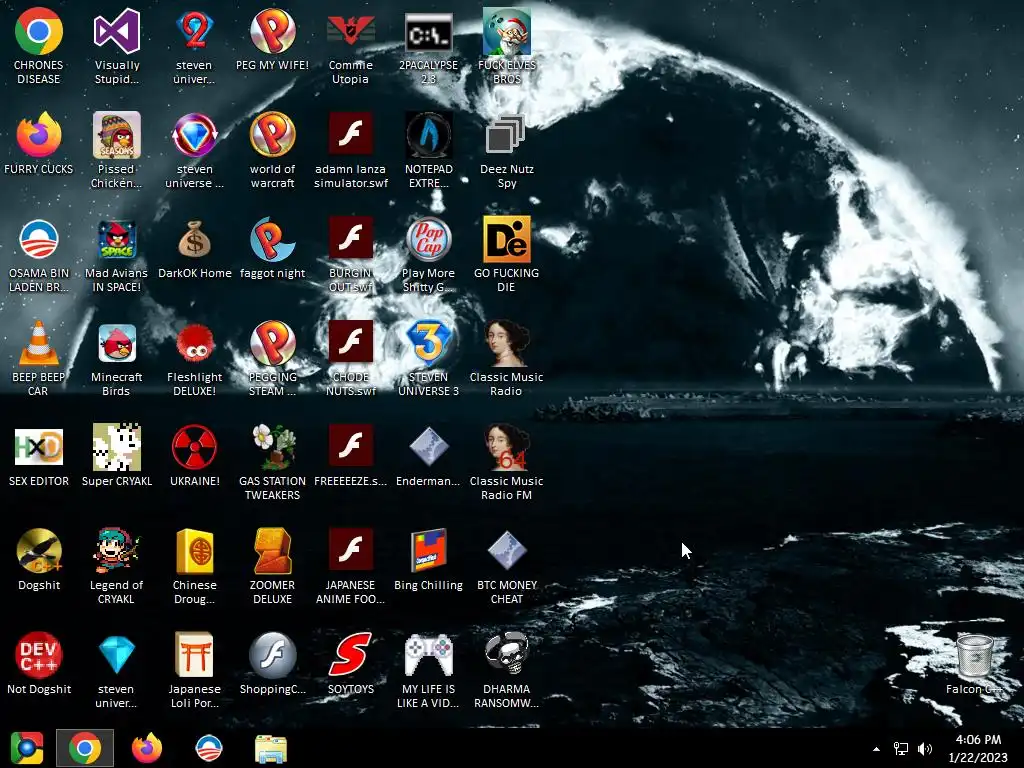Screen dimensions: 1024x768
Task: Expand the hidden tray icons arrow
Action: click(x=876, y=749)
